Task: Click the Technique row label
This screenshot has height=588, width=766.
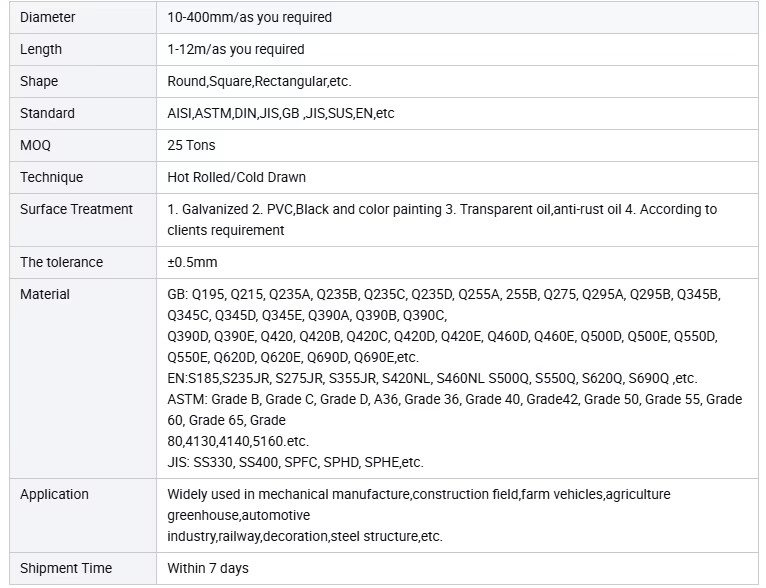Action: [x=51, y=177]
